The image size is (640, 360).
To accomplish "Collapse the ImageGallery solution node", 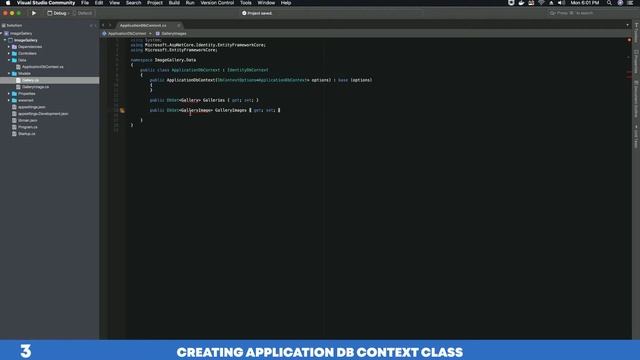I will (x=2, y=33).
